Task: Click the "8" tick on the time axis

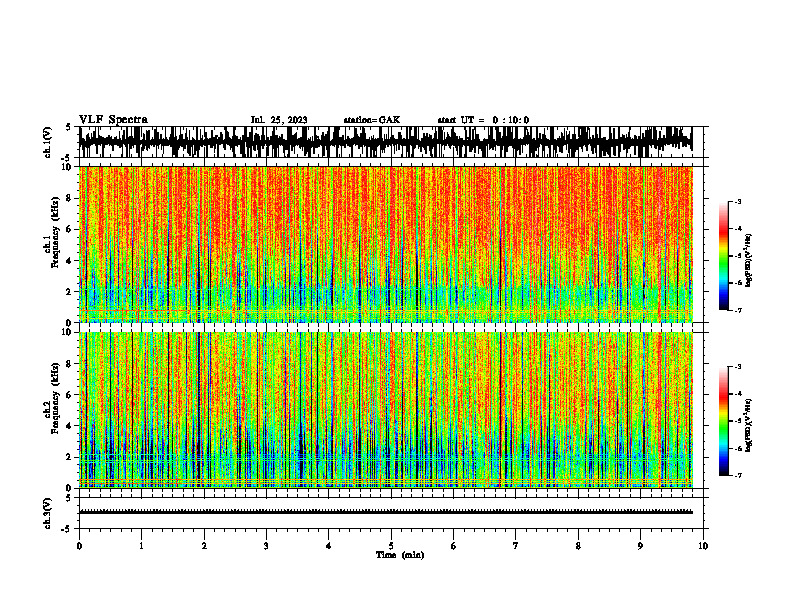Action: pos(578,546)
